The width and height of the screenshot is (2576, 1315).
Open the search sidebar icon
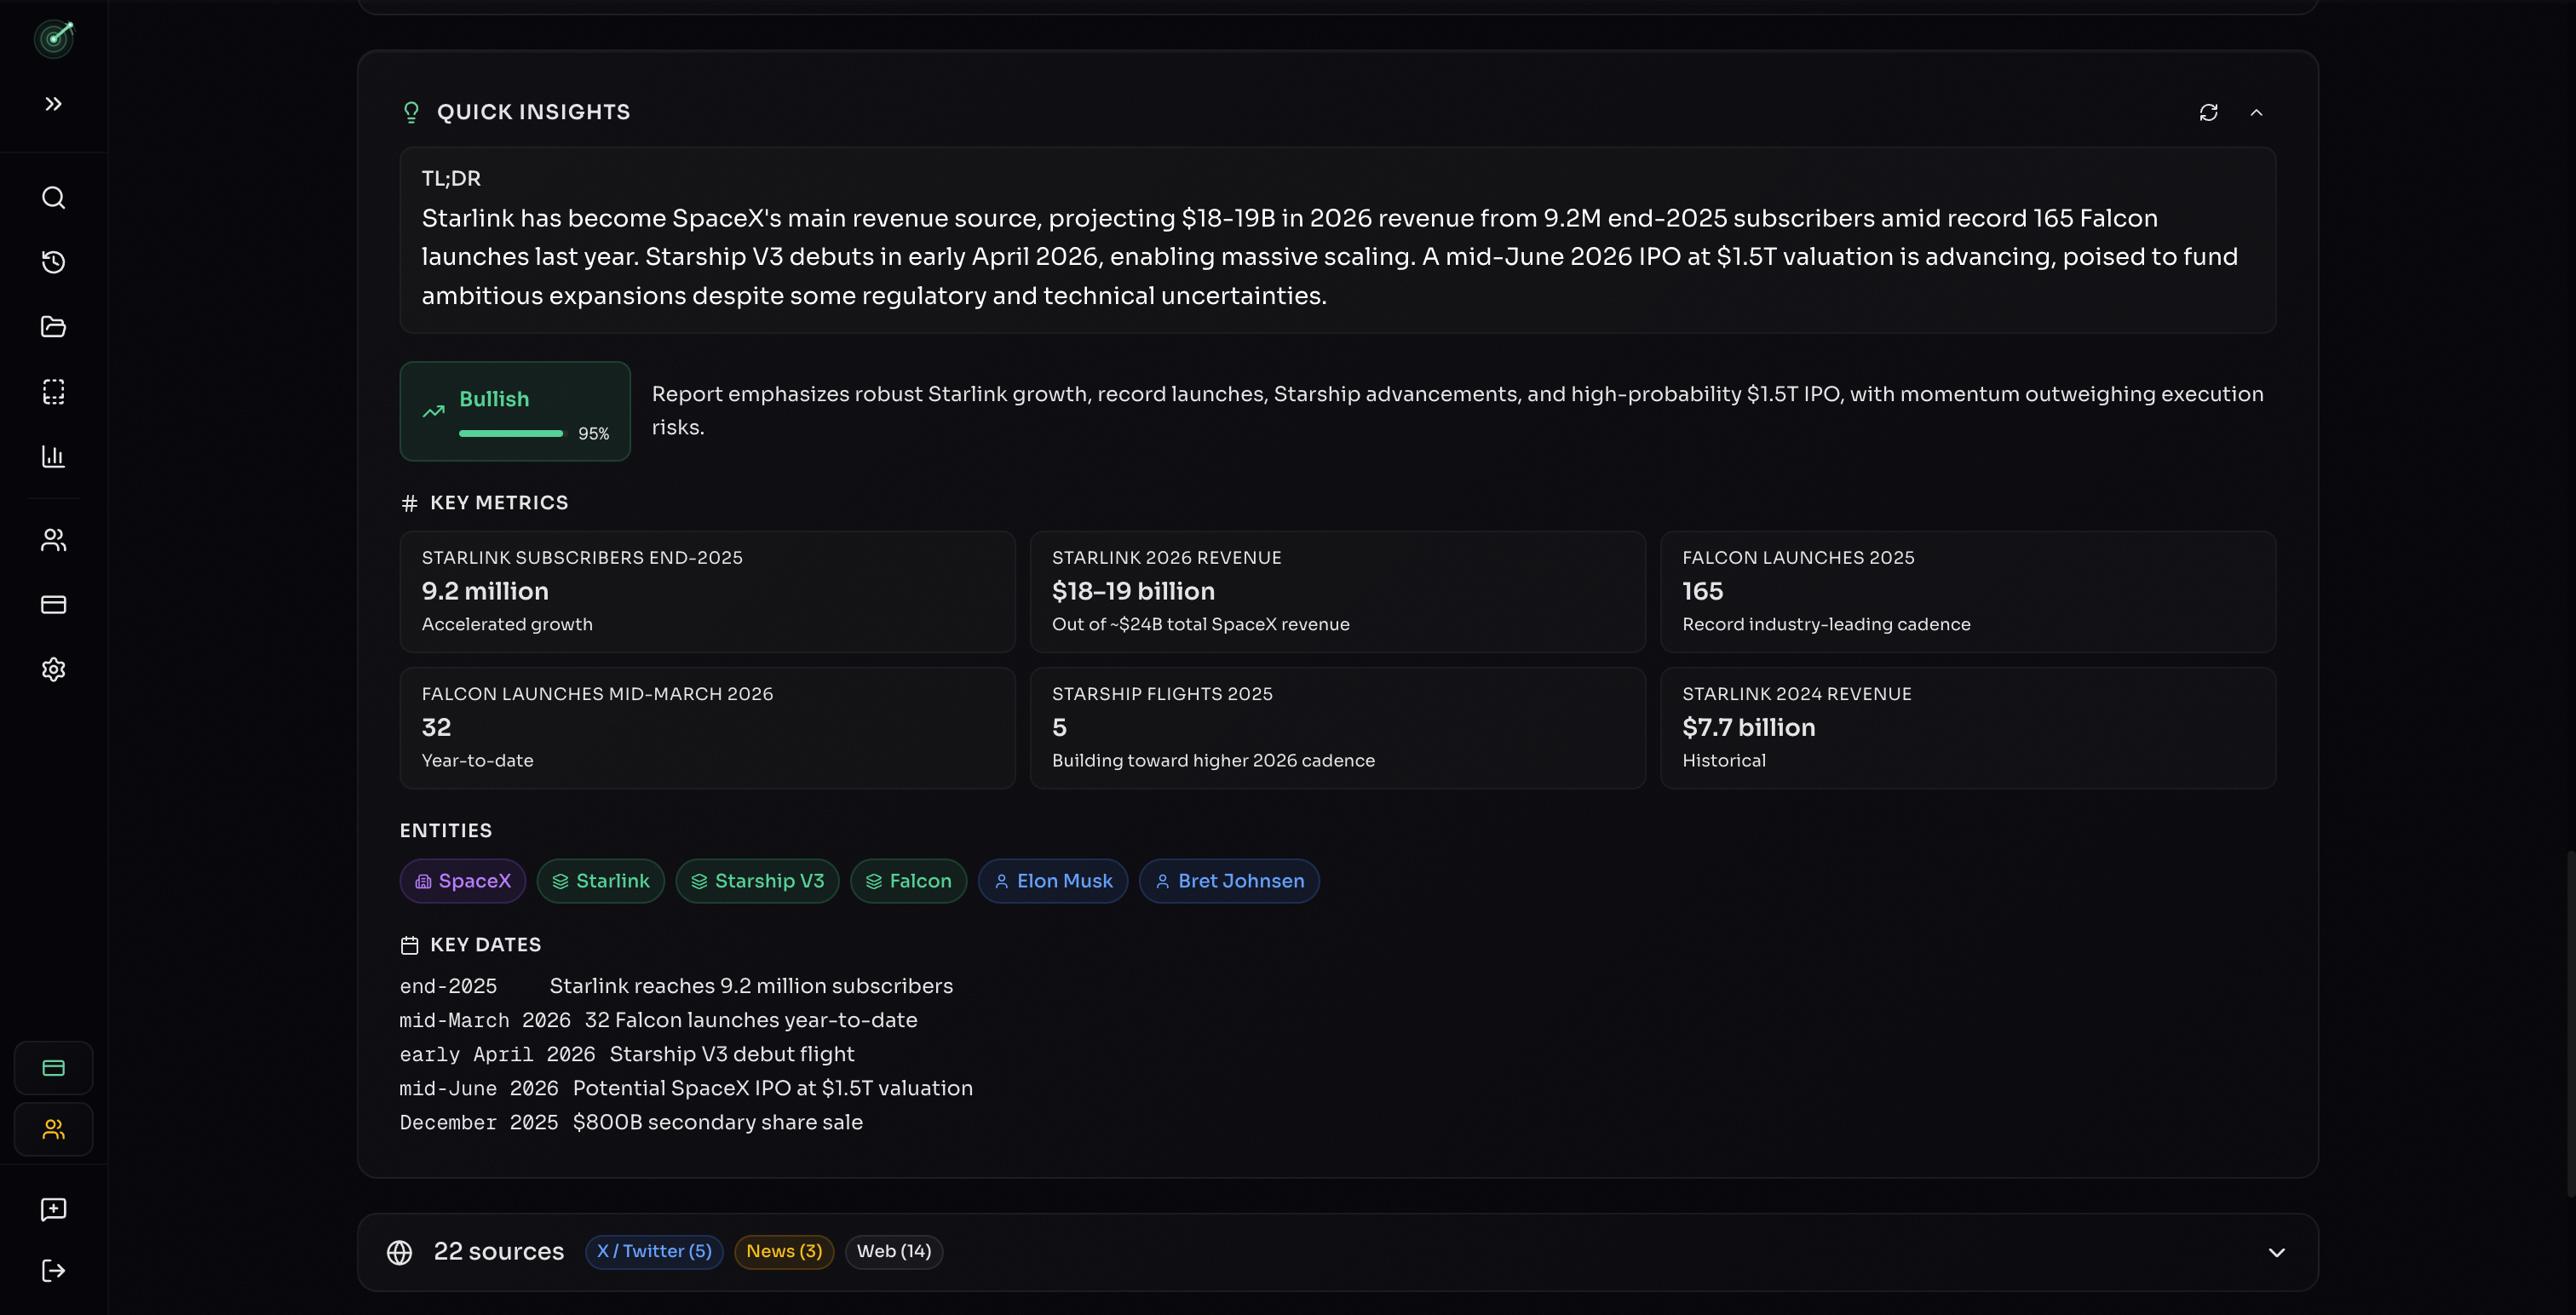pyautogui.click(x=53, y=197)
